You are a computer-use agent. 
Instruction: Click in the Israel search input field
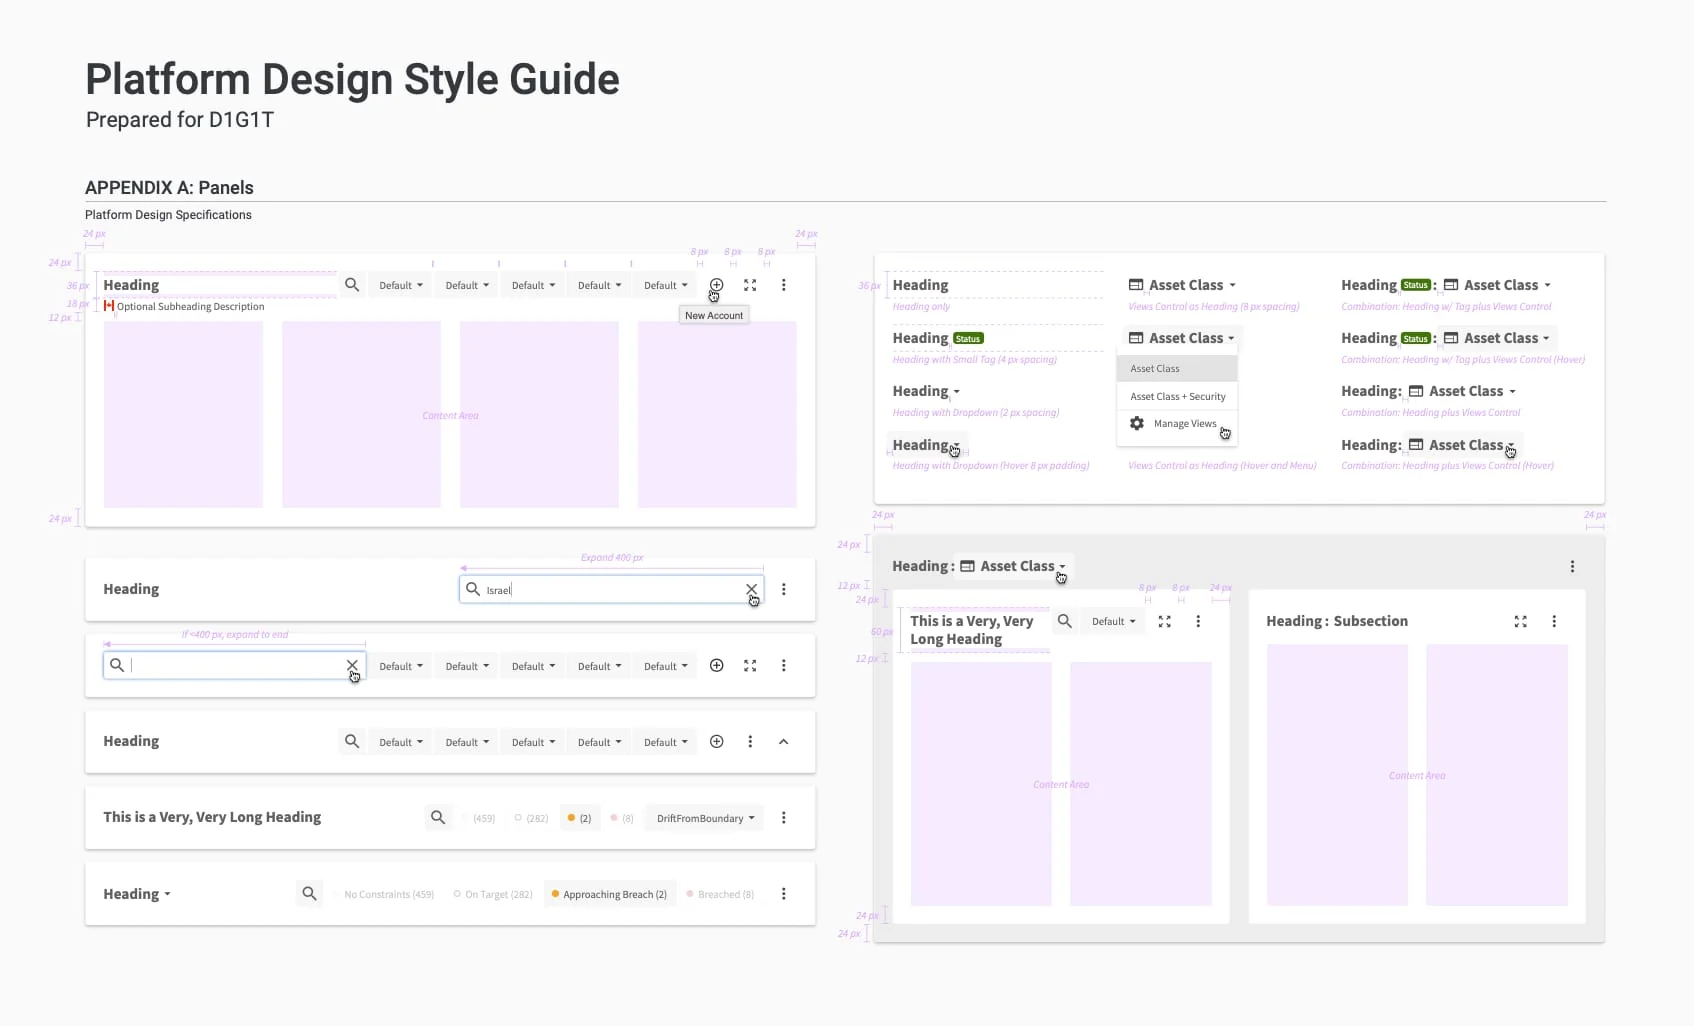click(x=610, y=589)
